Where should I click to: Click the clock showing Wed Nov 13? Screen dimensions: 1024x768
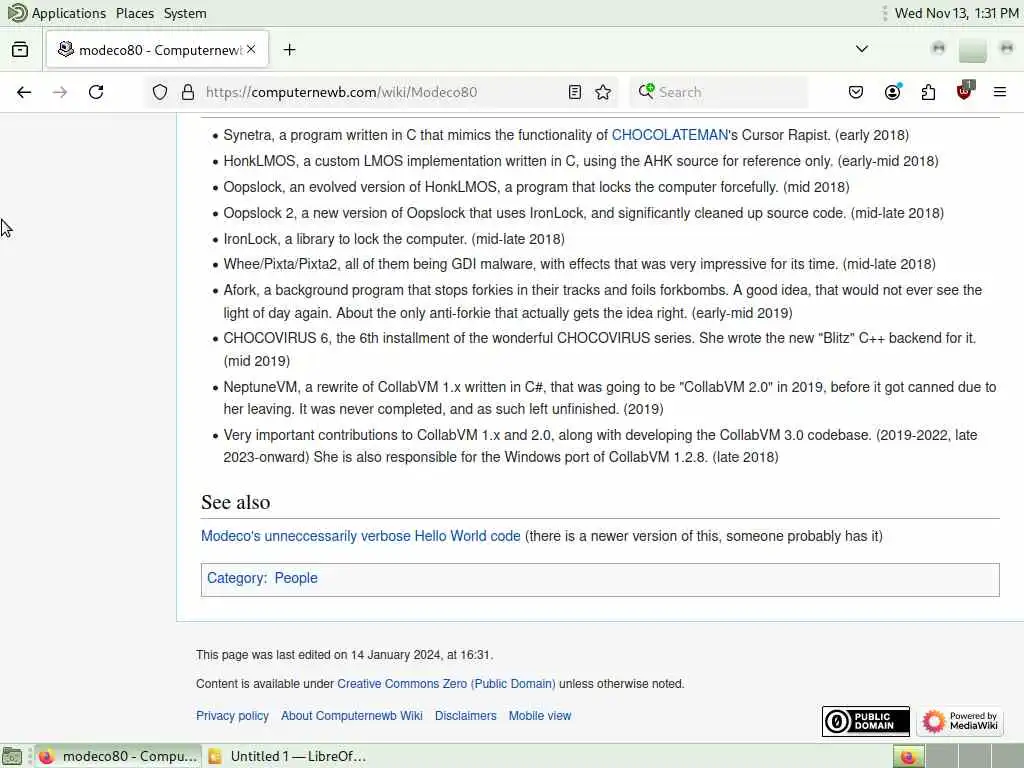pyautogui.click(x=956, y=13)
